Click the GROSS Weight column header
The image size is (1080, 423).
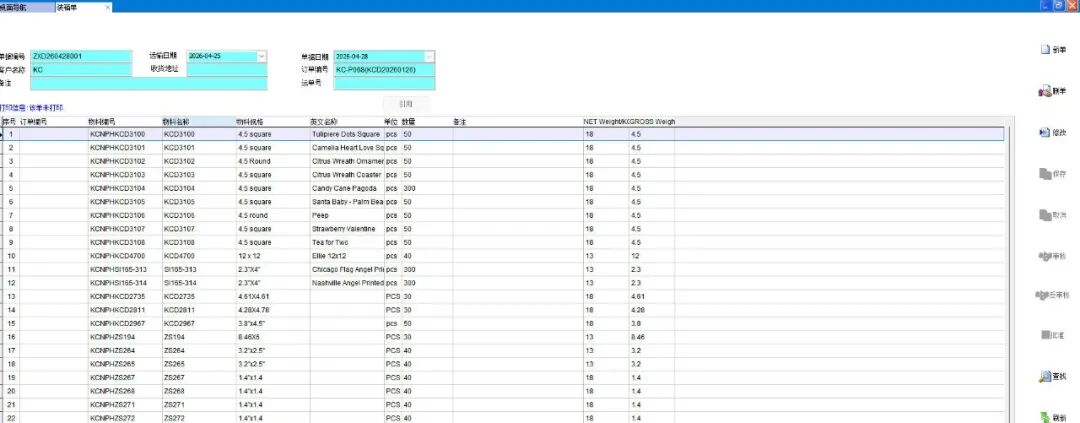(652, 122)
